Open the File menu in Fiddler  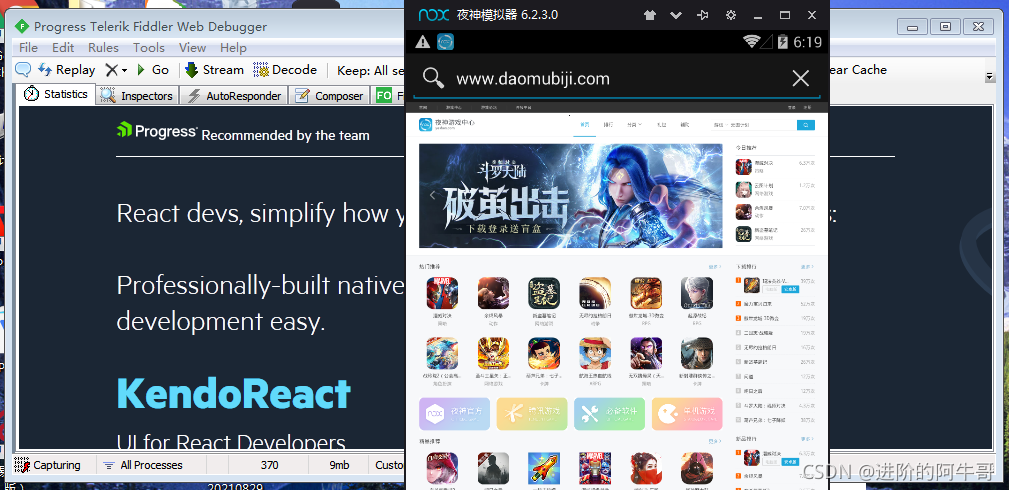(x=28, y=48)
